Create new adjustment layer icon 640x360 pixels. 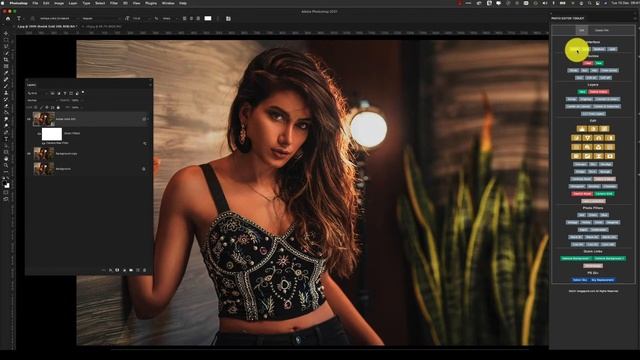click(x=124, y=270)
